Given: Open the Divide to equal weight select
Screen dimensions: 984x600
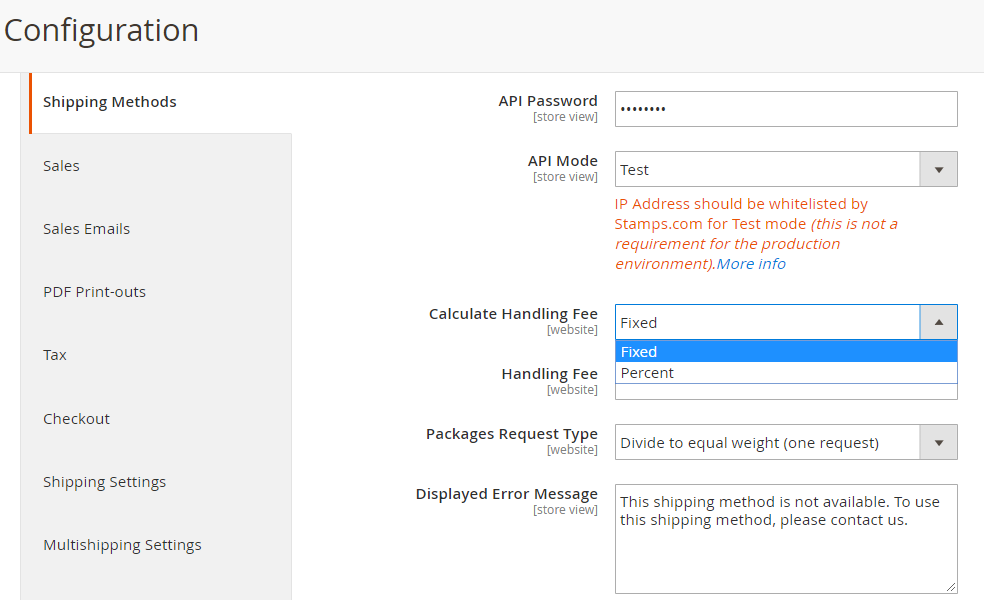Looking at the screenshot, I should click(x=767, y=442).
